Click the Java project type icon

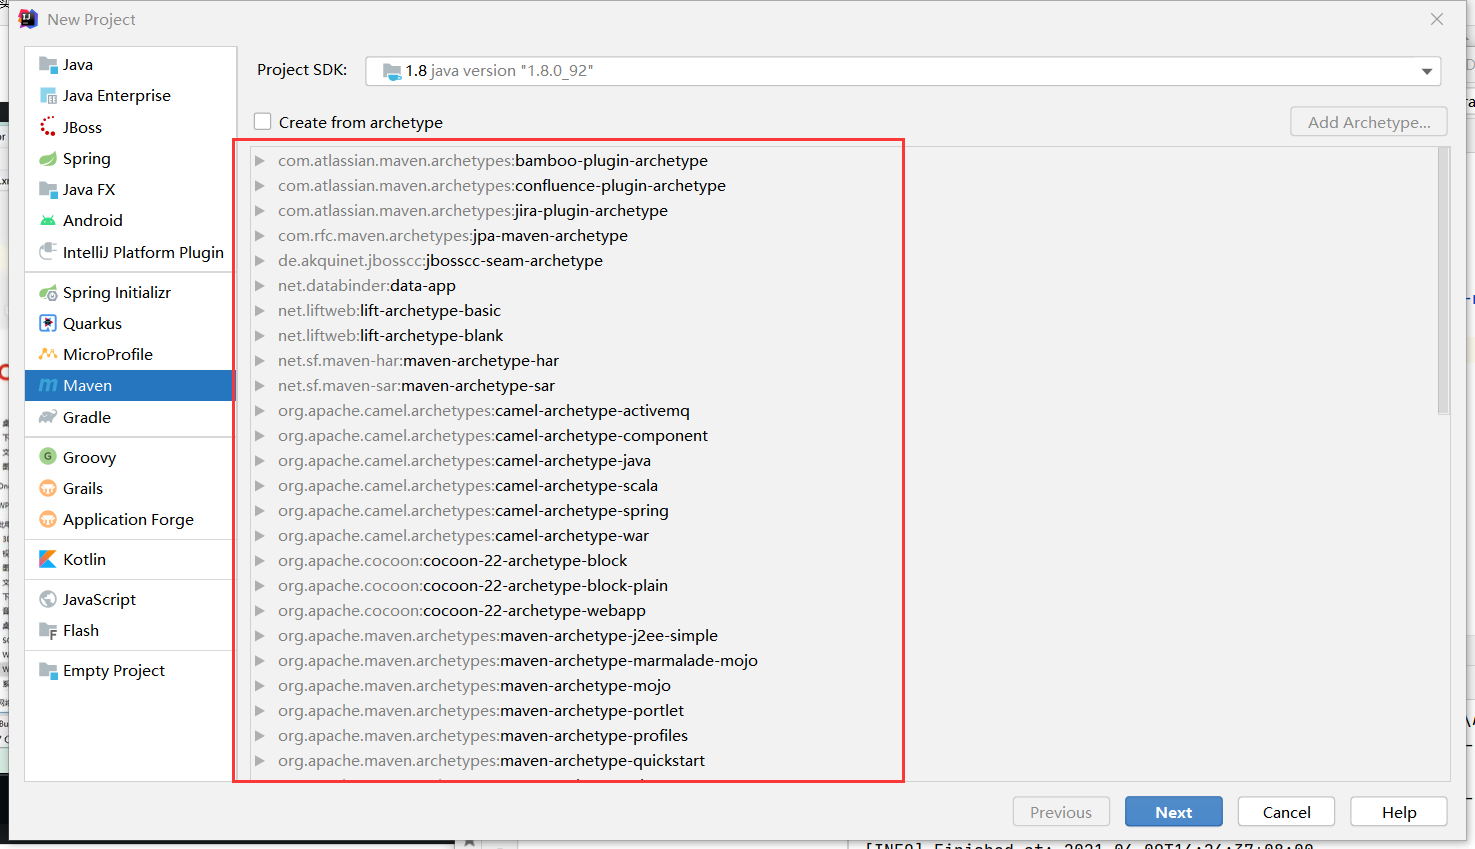pos(48,65)
